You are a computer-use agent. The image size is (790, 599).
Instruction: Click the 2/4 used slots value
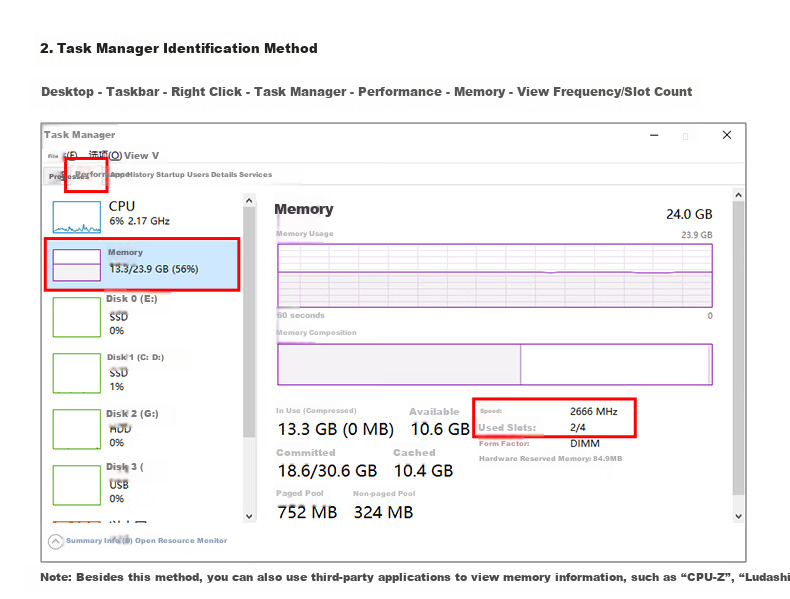(578, 427)
